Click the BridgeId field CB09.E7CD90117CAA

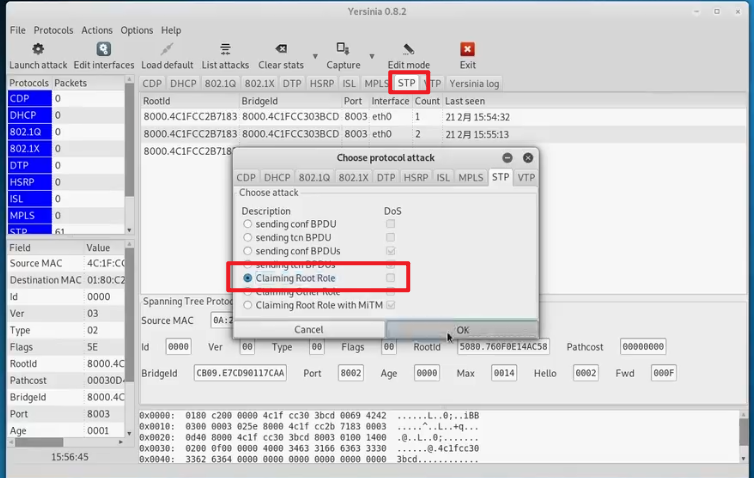pos(240,373)
